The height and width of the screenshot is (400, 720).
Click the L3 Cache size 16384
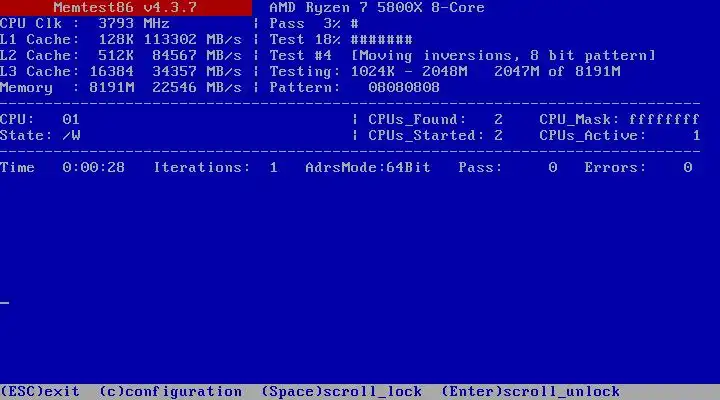click(x=112, y=72)
